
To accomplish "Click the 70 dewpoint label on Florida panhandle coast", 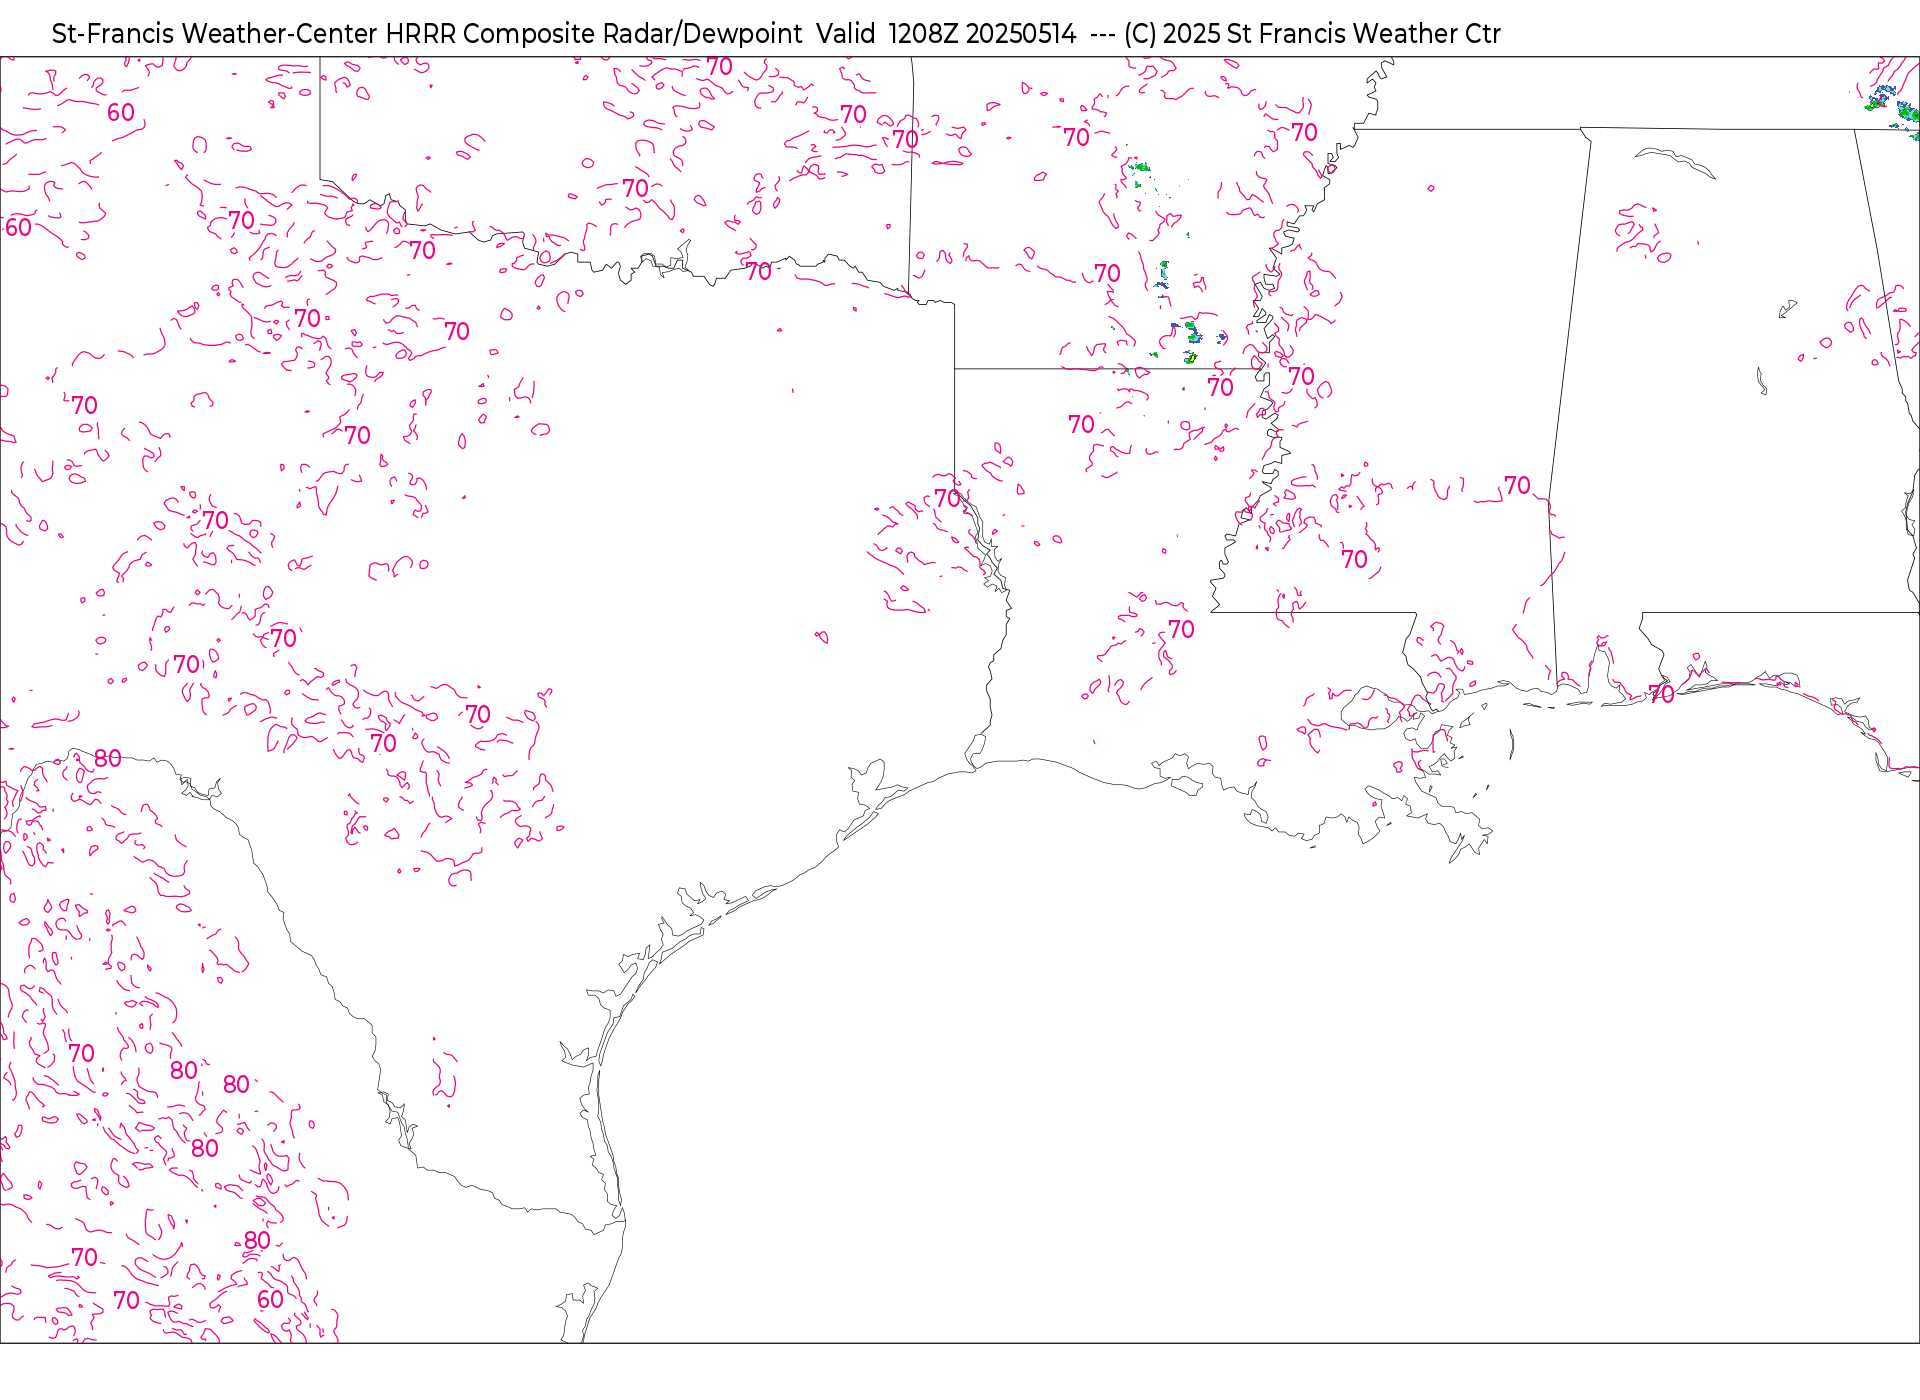I will (x=1661, y=694).
